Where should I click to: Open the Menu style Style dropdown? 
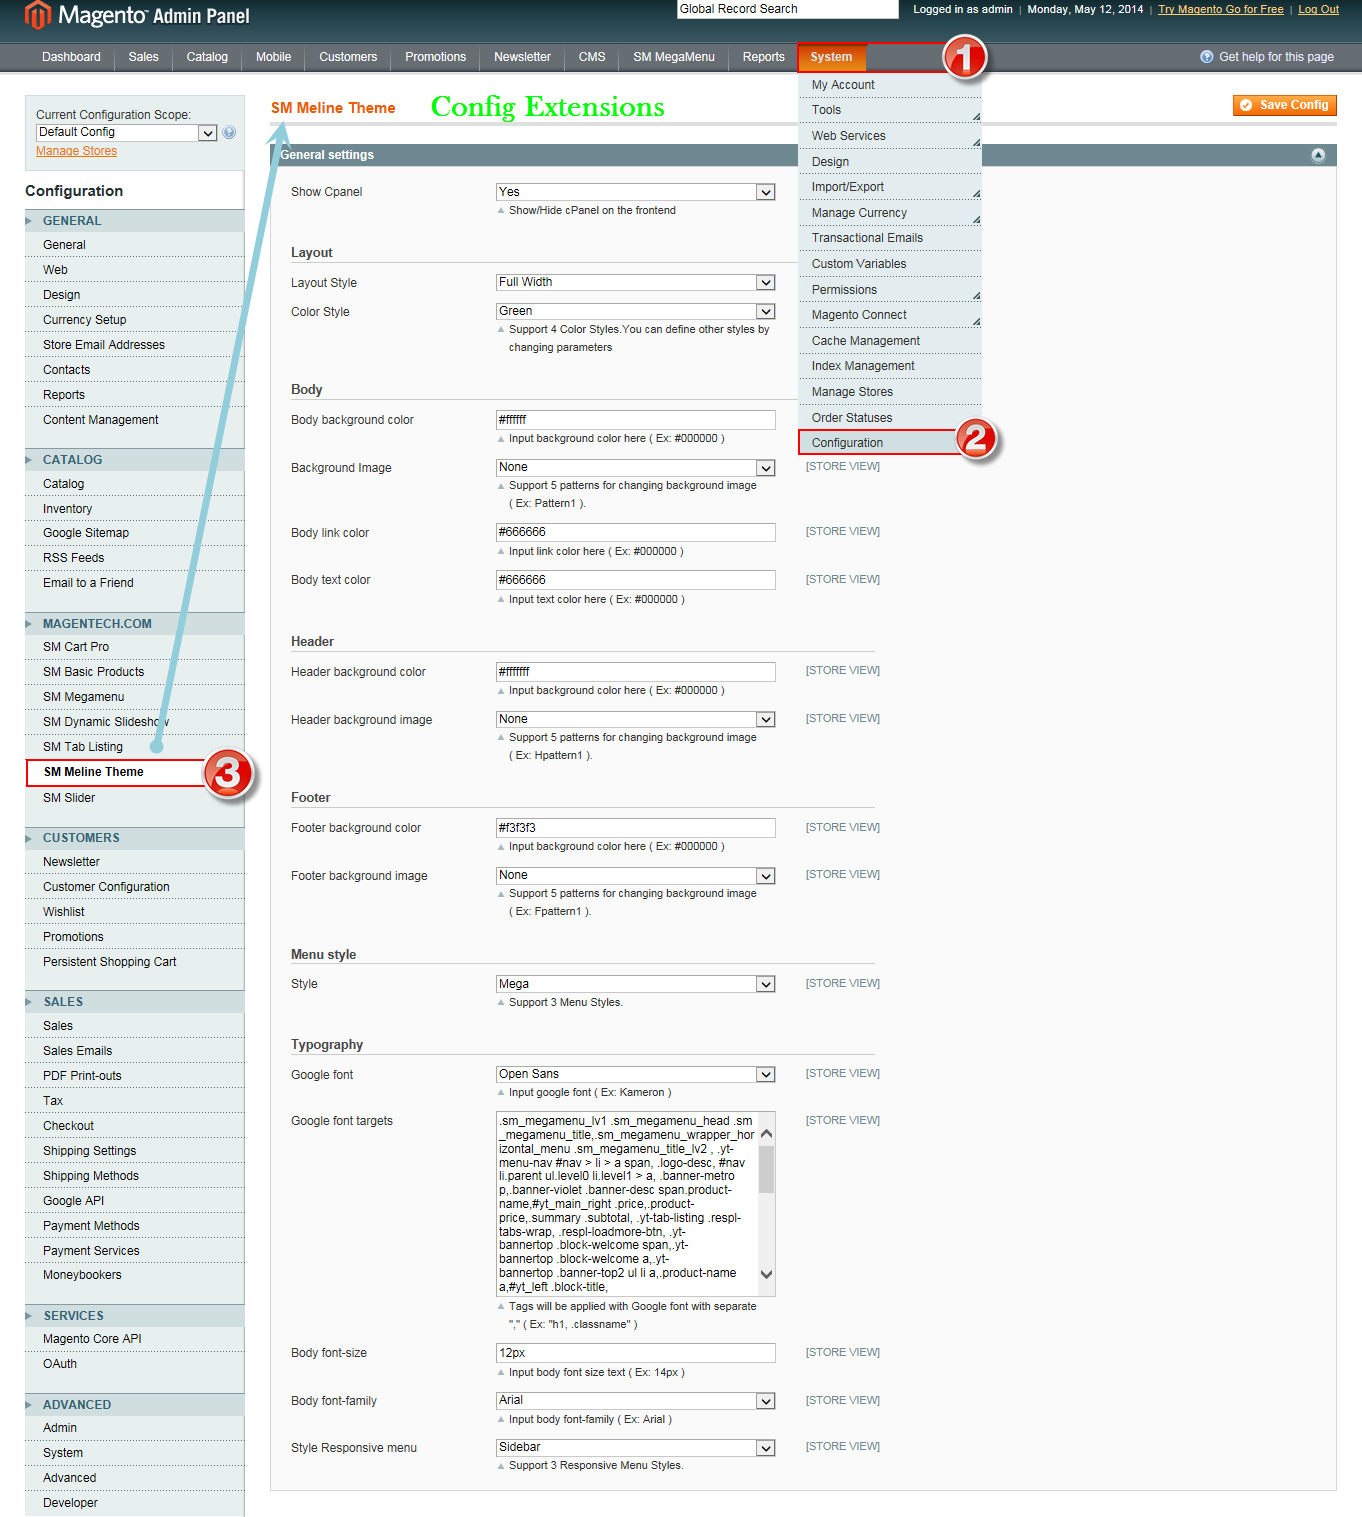point(636,985)
